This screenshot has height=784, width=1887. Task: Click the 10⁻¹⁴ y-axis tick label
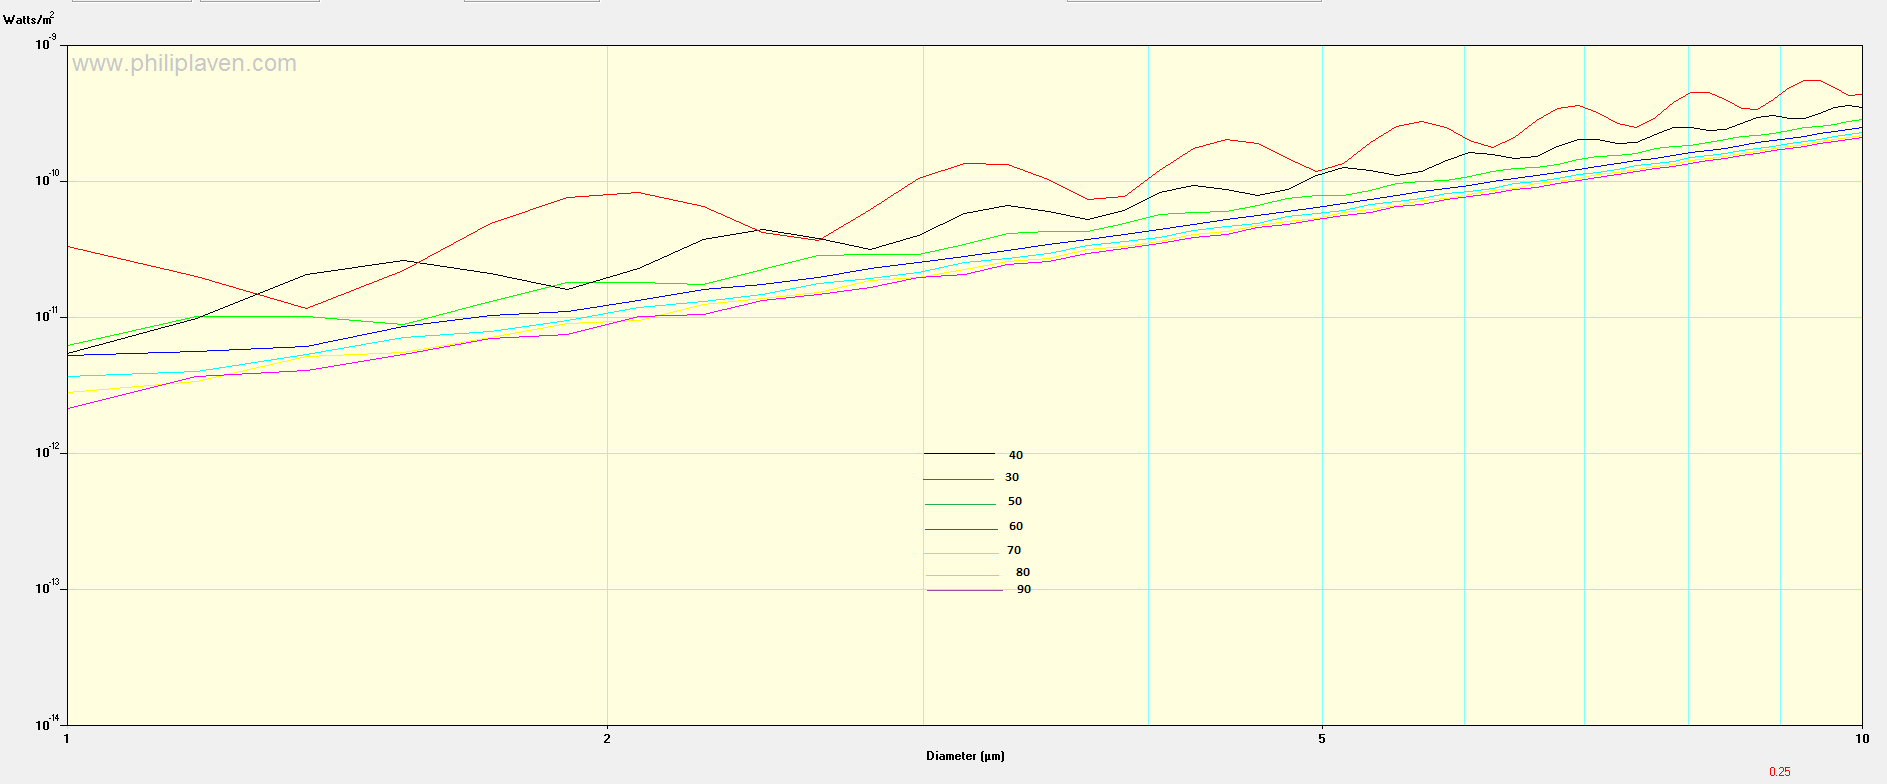46,724
